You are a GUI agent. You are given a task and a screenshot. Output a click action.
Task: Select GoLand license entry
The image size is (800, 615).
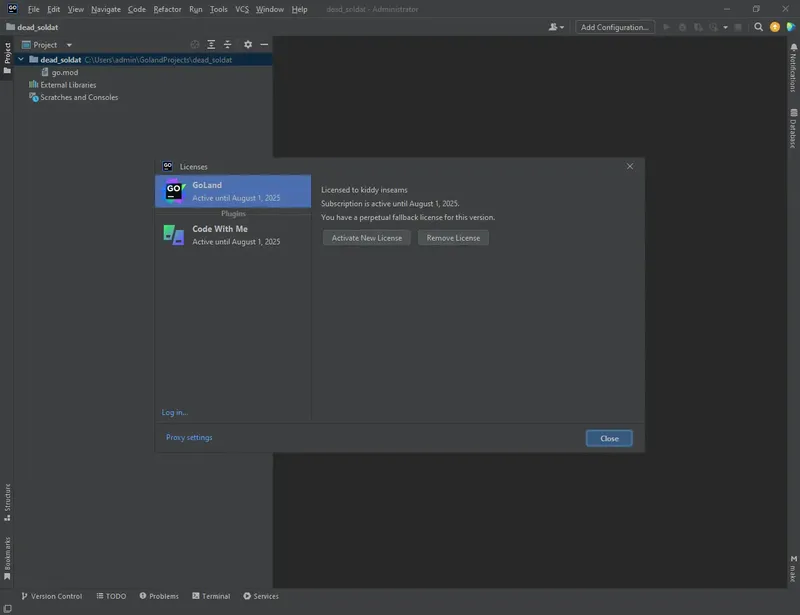tap(233, 191)
